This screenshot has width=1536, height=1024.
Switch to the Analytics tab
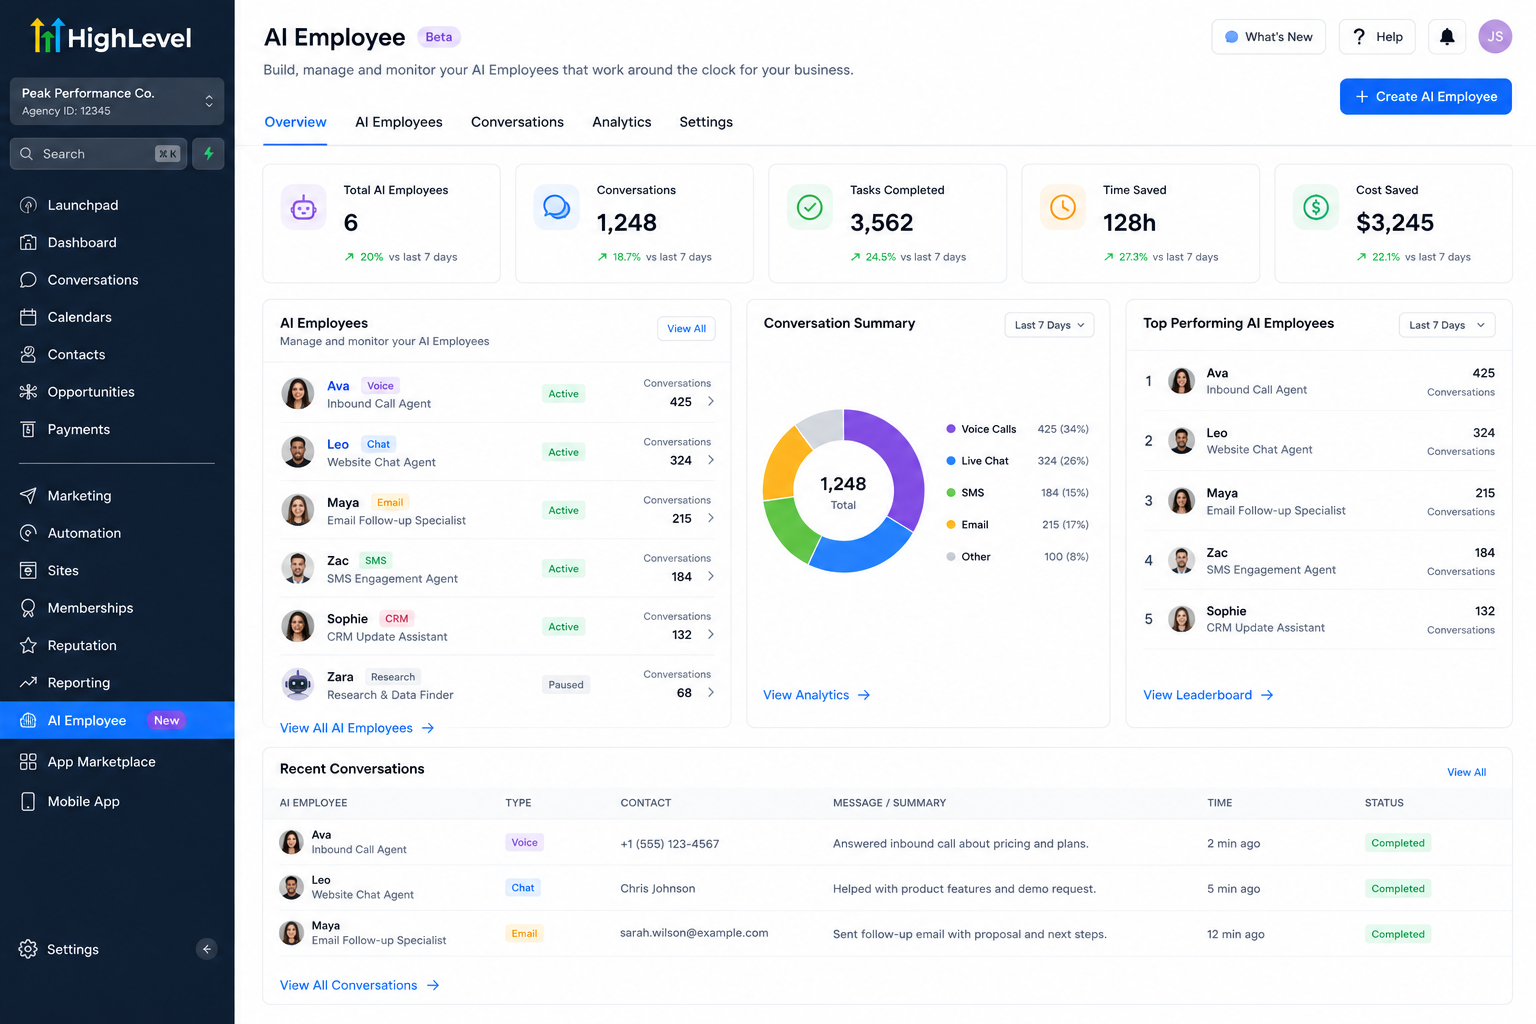pos(622,122)
